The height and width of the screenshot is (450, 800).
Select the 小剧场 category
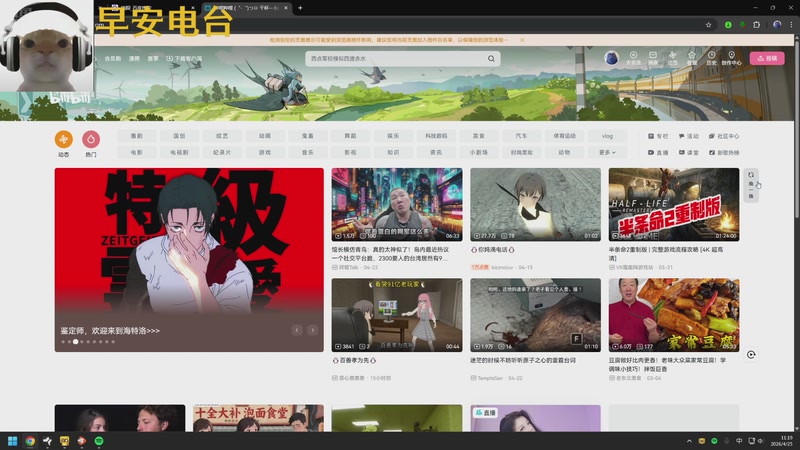tap(479, 153)
